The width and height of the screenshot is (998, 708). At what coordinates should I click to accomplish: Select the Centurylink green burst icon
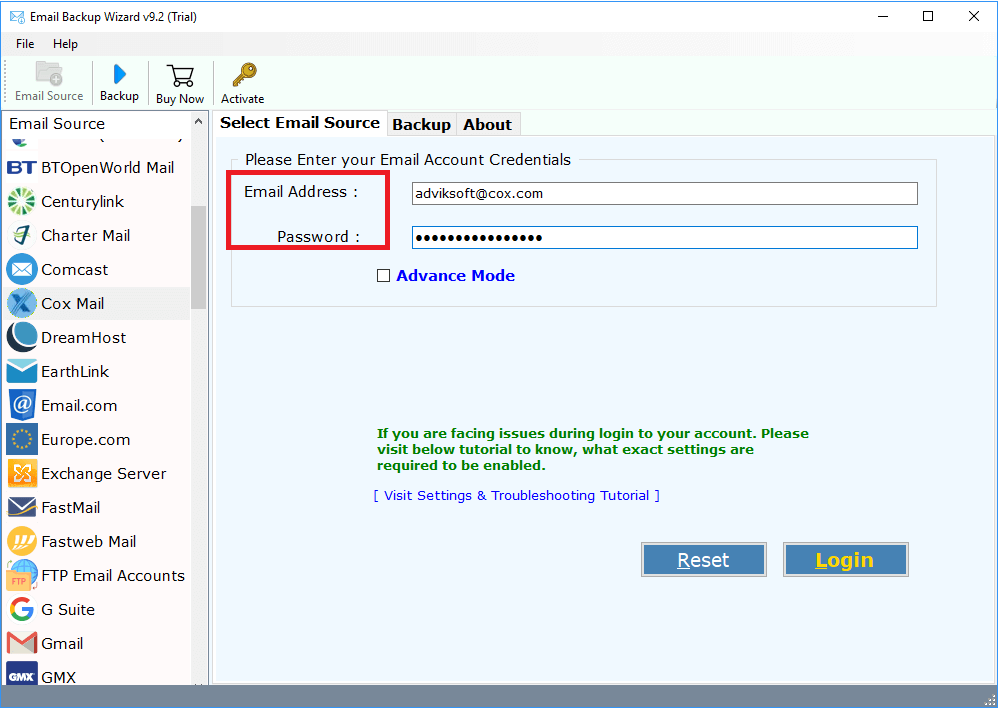pos(22,202)
